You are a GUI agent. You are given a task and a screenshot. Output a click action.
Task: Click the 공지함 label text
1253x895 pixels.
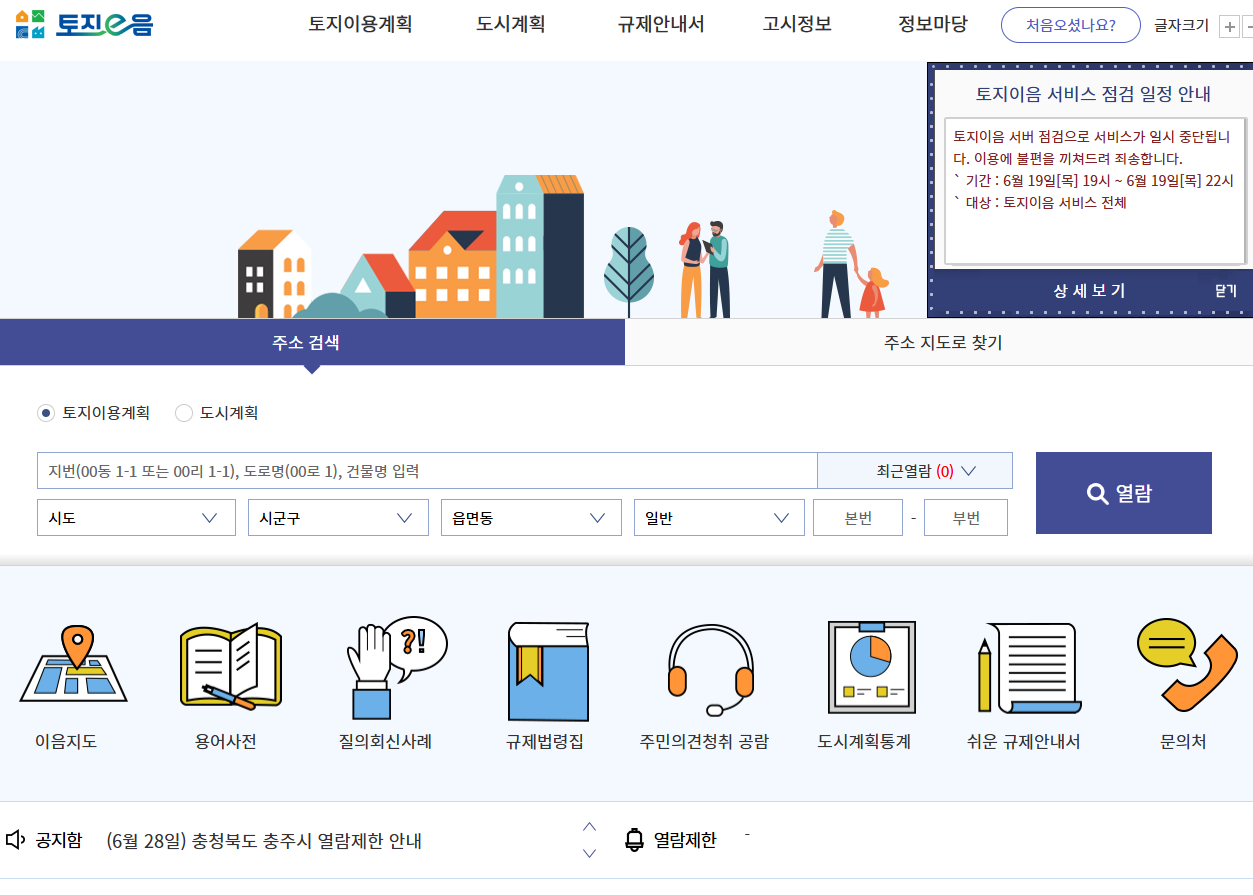(x=59, y=840)
